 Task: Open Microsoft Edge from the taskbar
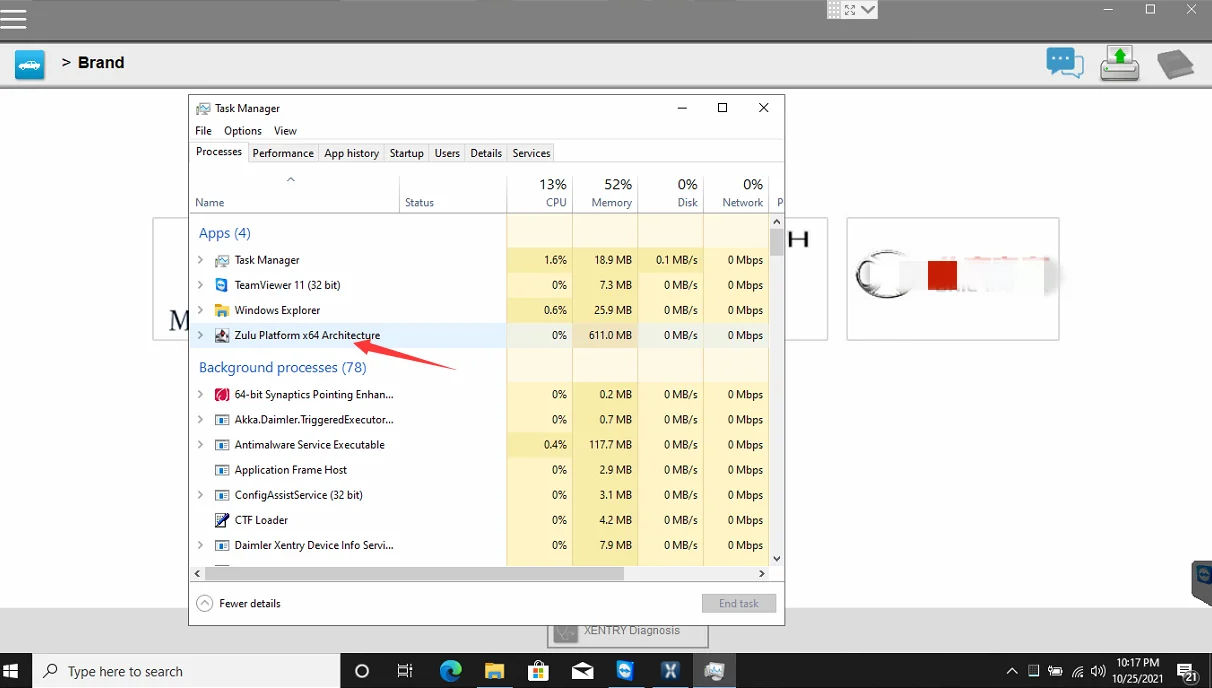tap(451, 671)
